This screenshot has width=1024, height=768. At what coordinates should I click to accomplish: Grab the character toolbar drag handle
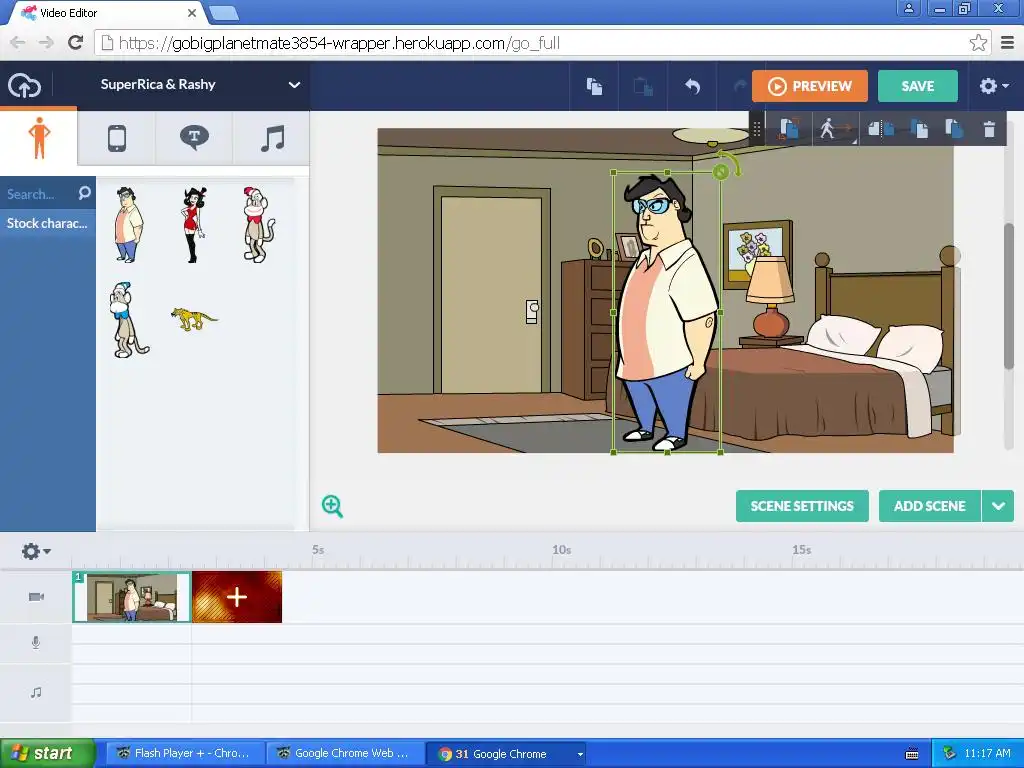click(757, 129)
